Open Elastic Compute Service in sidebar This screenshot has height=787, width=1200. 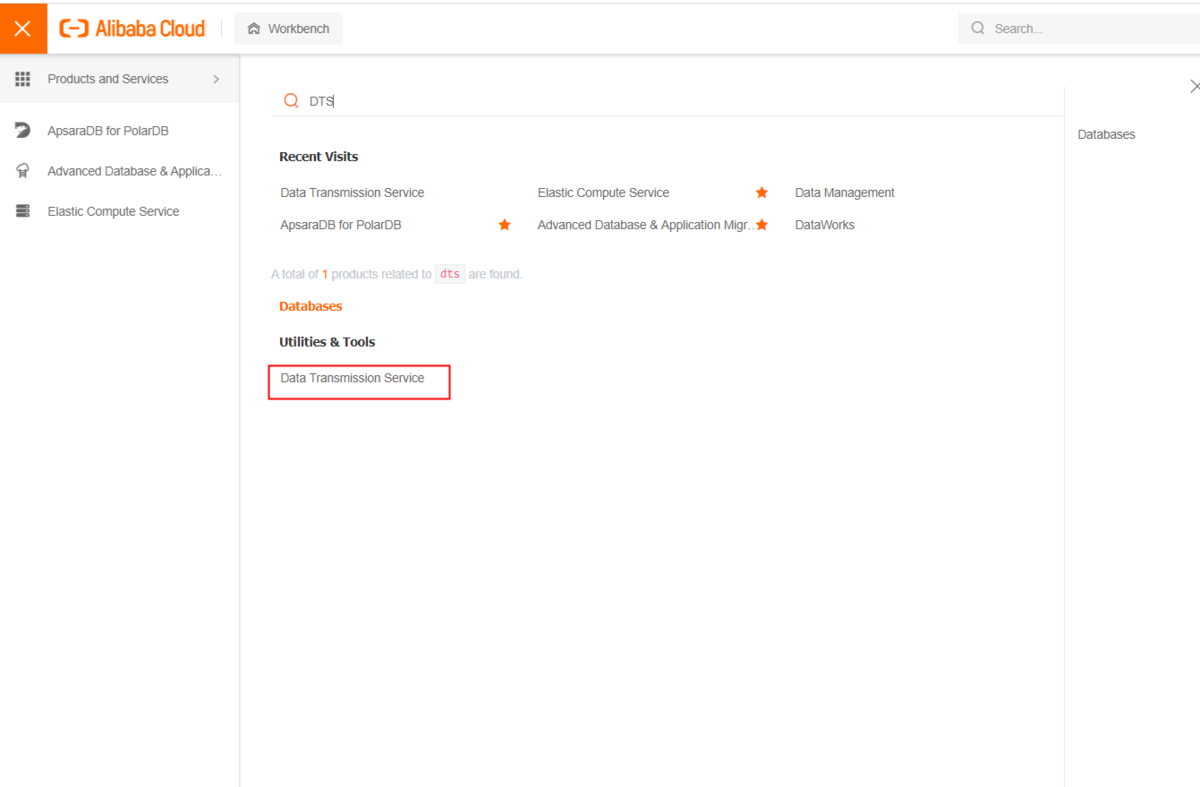point(113,211)
